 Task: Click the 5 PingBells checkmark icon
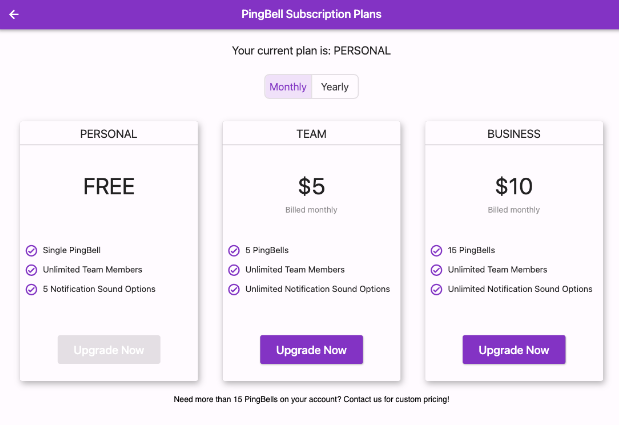[234, 251]
